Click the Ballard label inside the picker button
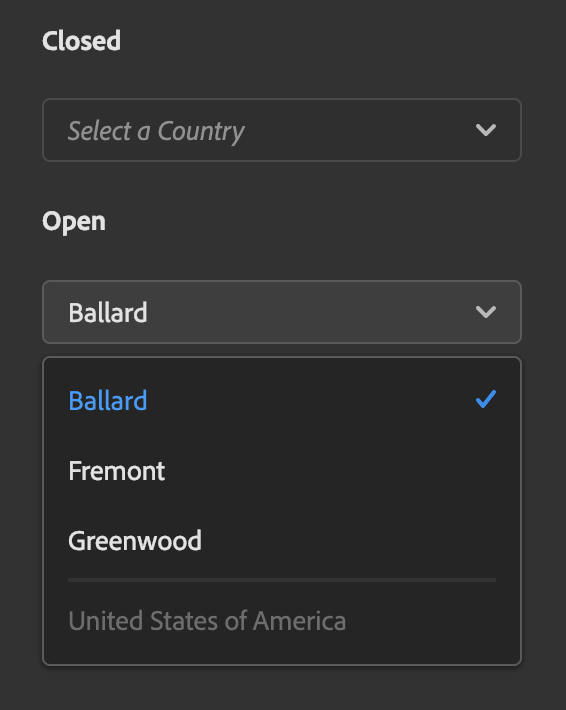 (x=108, y=312)
